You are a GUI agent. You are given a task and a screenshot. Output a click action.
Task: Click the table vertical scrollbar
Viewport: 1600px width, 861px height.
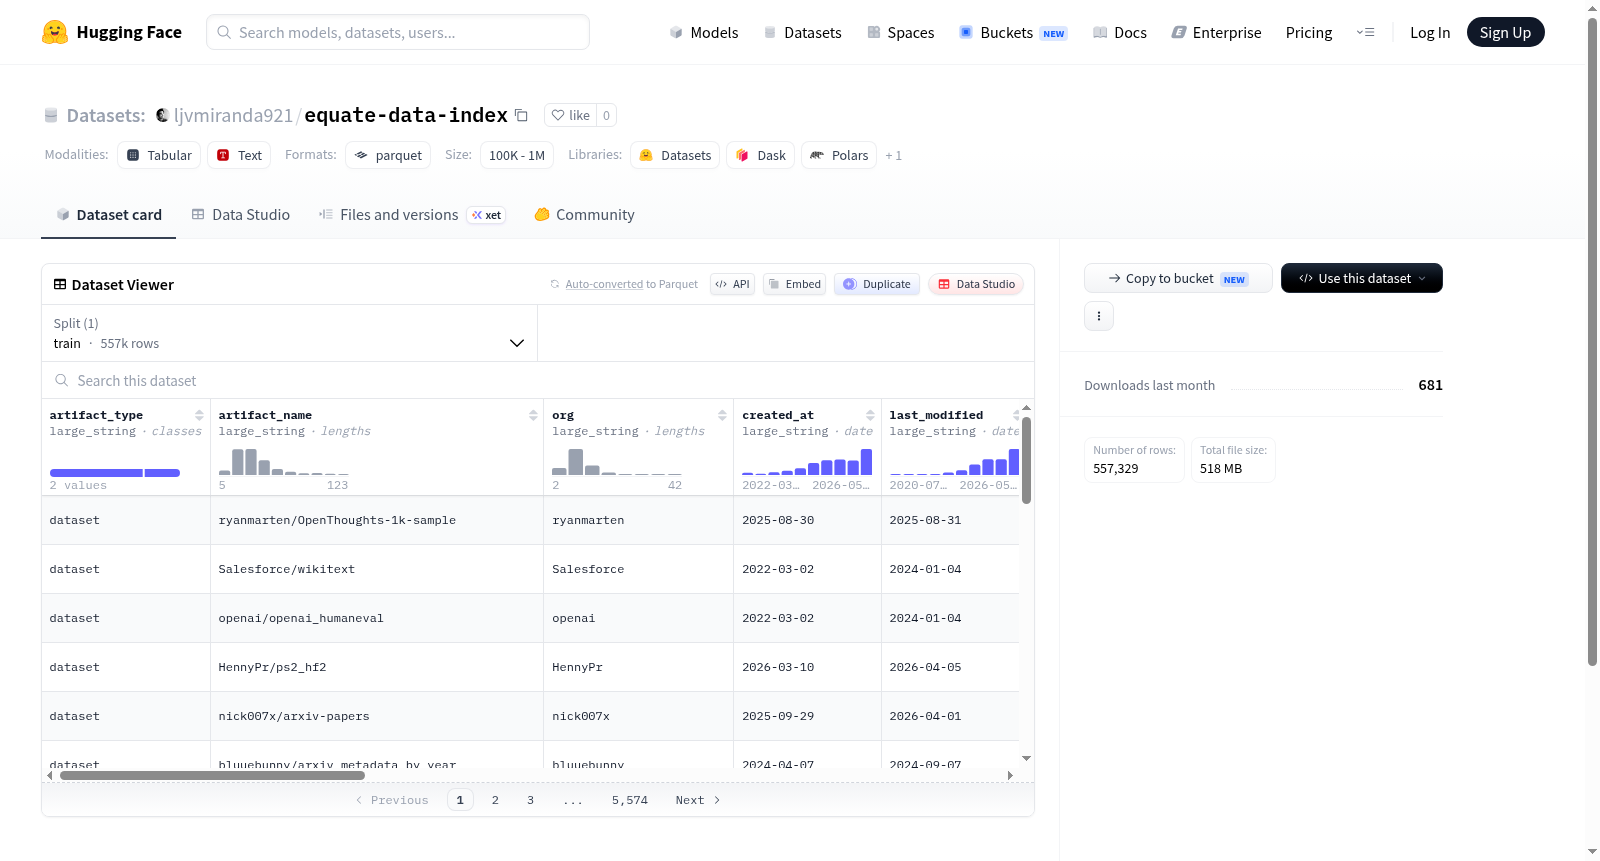(x=1026, y=460)
